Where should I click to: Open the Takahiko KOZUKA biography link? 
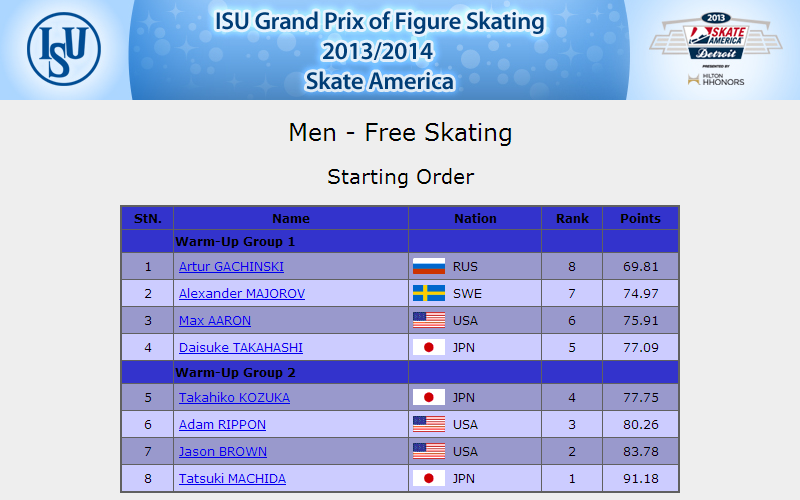pyautogui.click(x=234, y=398)
